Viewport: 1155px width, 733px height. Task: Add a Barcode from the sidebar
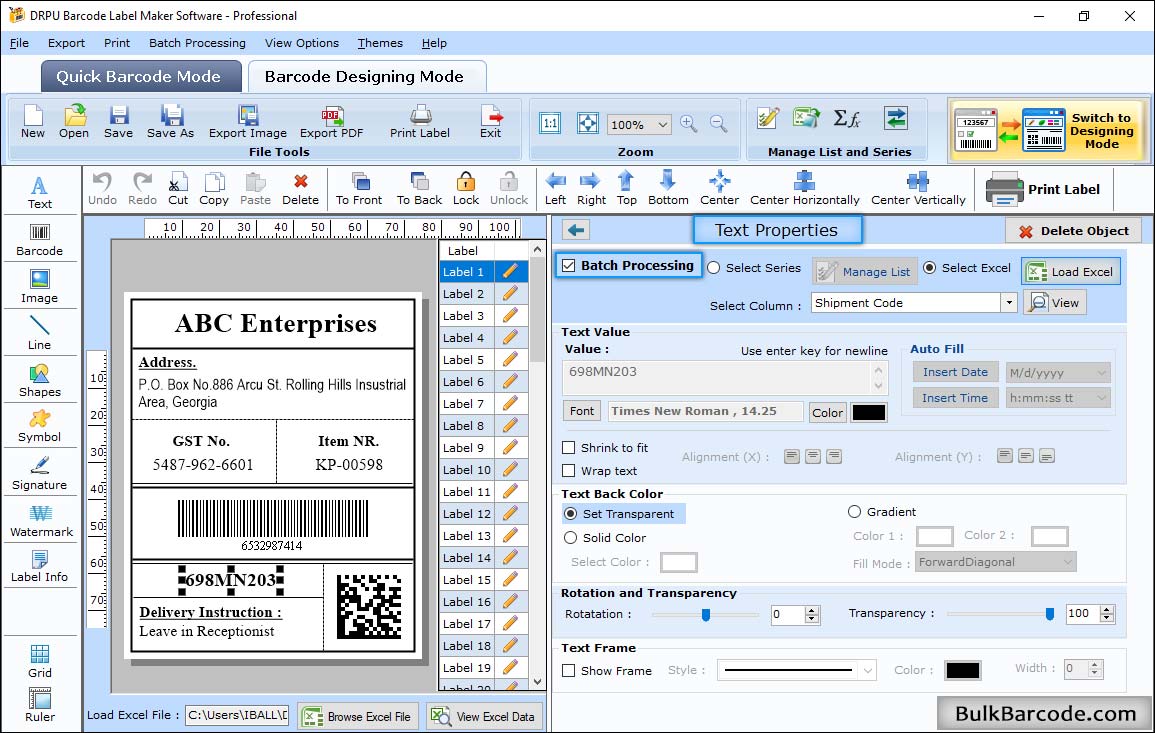click(40, 240)
